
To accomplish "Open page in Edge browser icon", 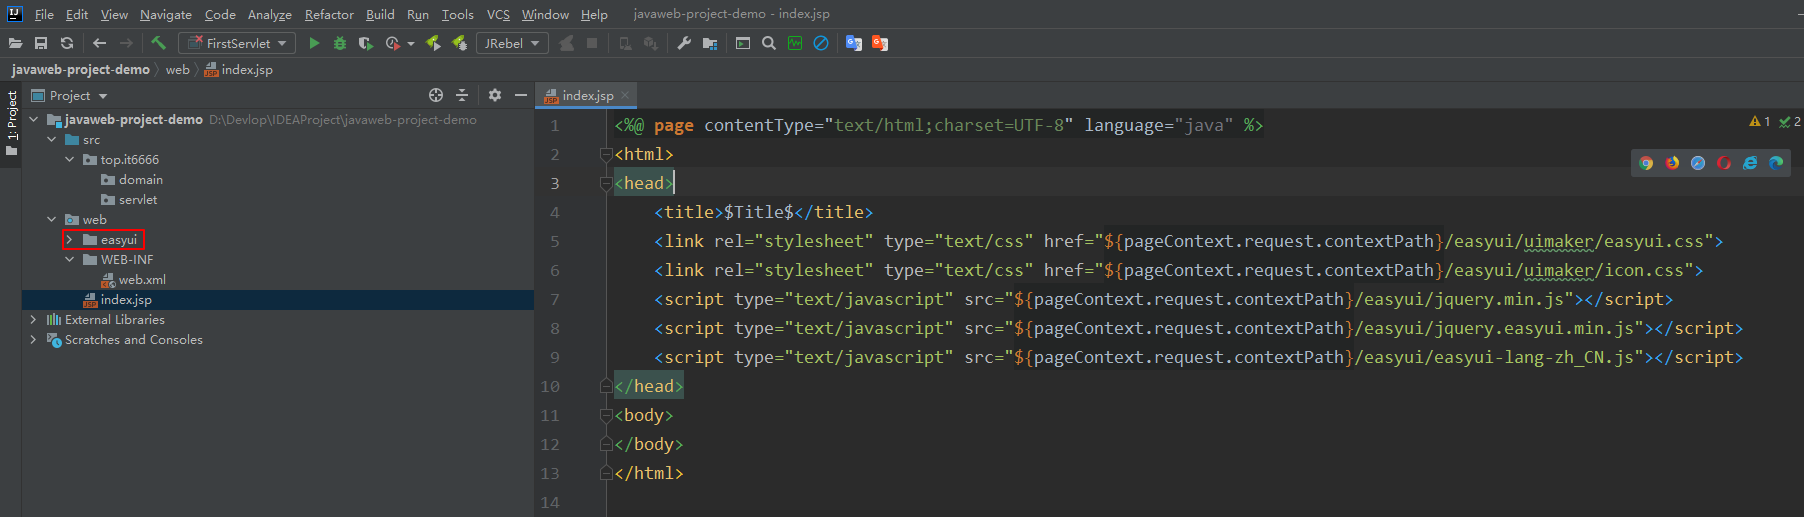I will pos(1776,163).
